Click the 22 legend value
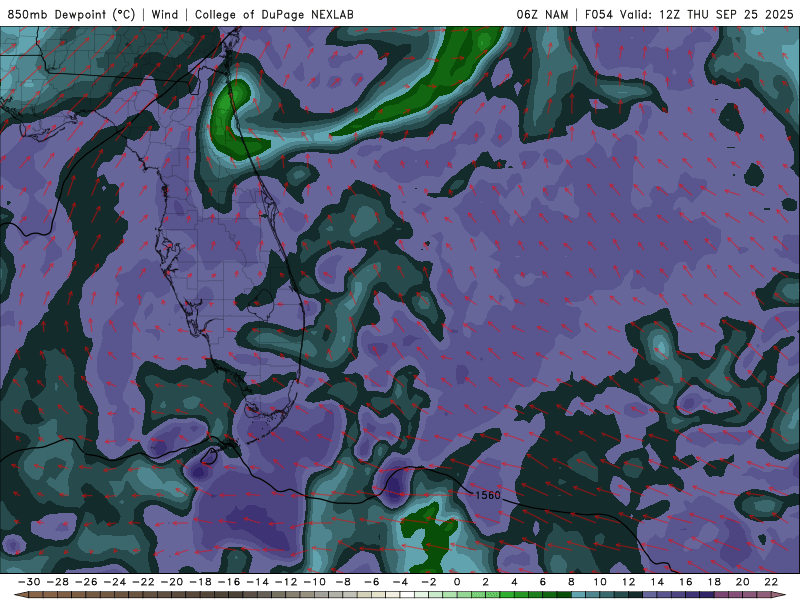The width and height of the screenshot is (800, 600). (771, 582)
